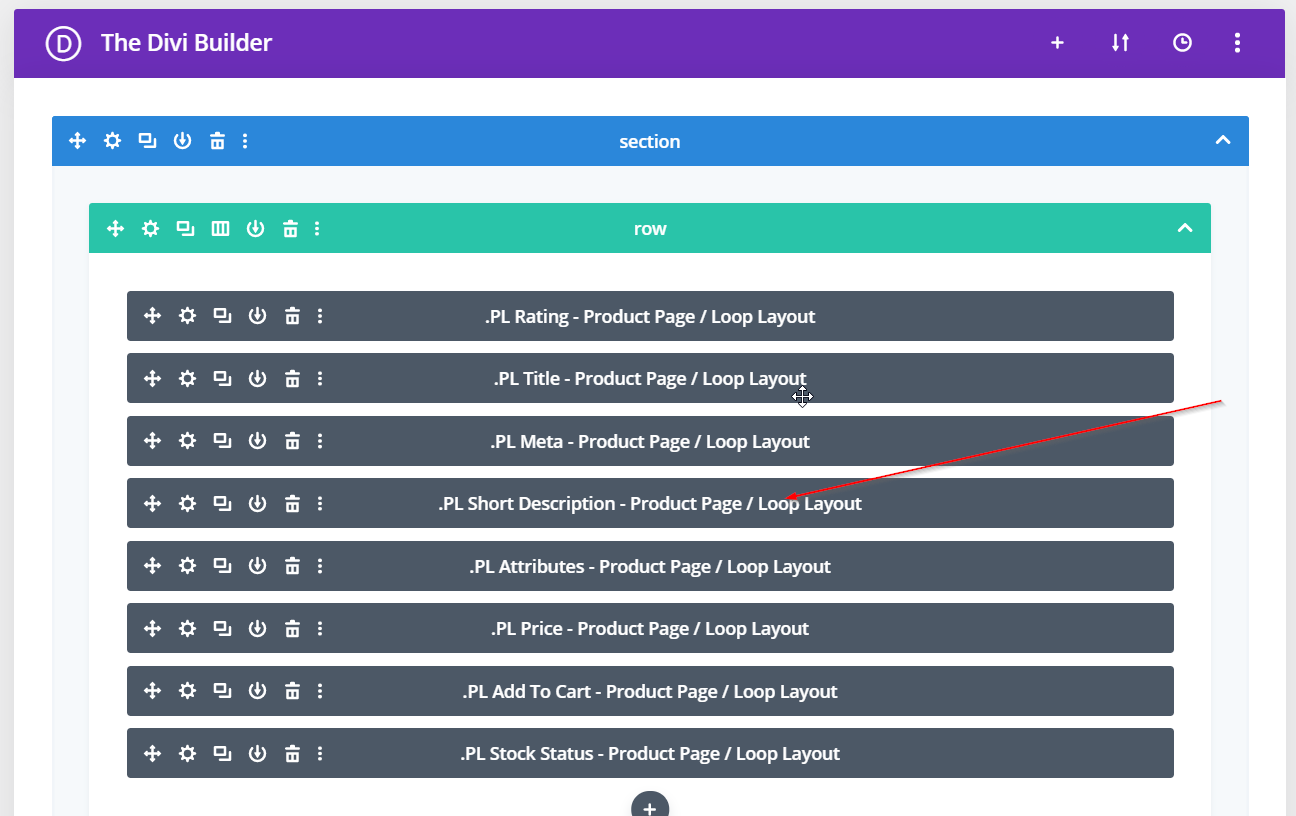
Task: Duplicate the section
Action: [x=147, y=141]
